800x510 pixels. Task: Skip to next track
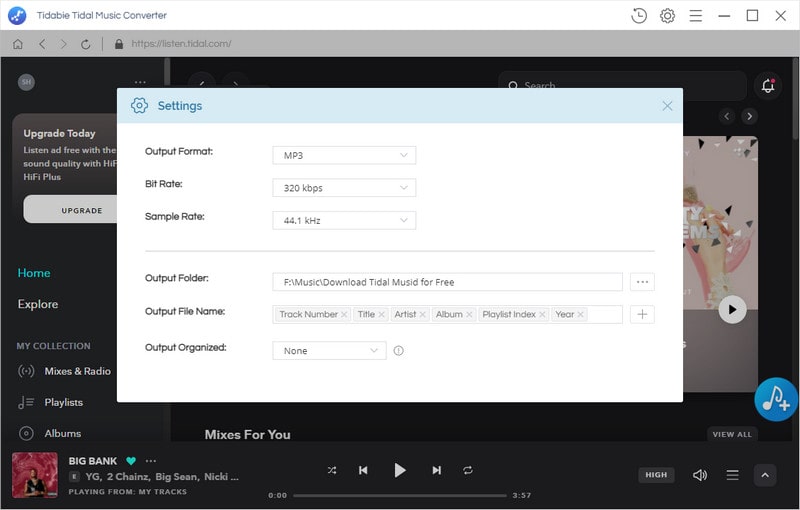click(x=437, y=470)
